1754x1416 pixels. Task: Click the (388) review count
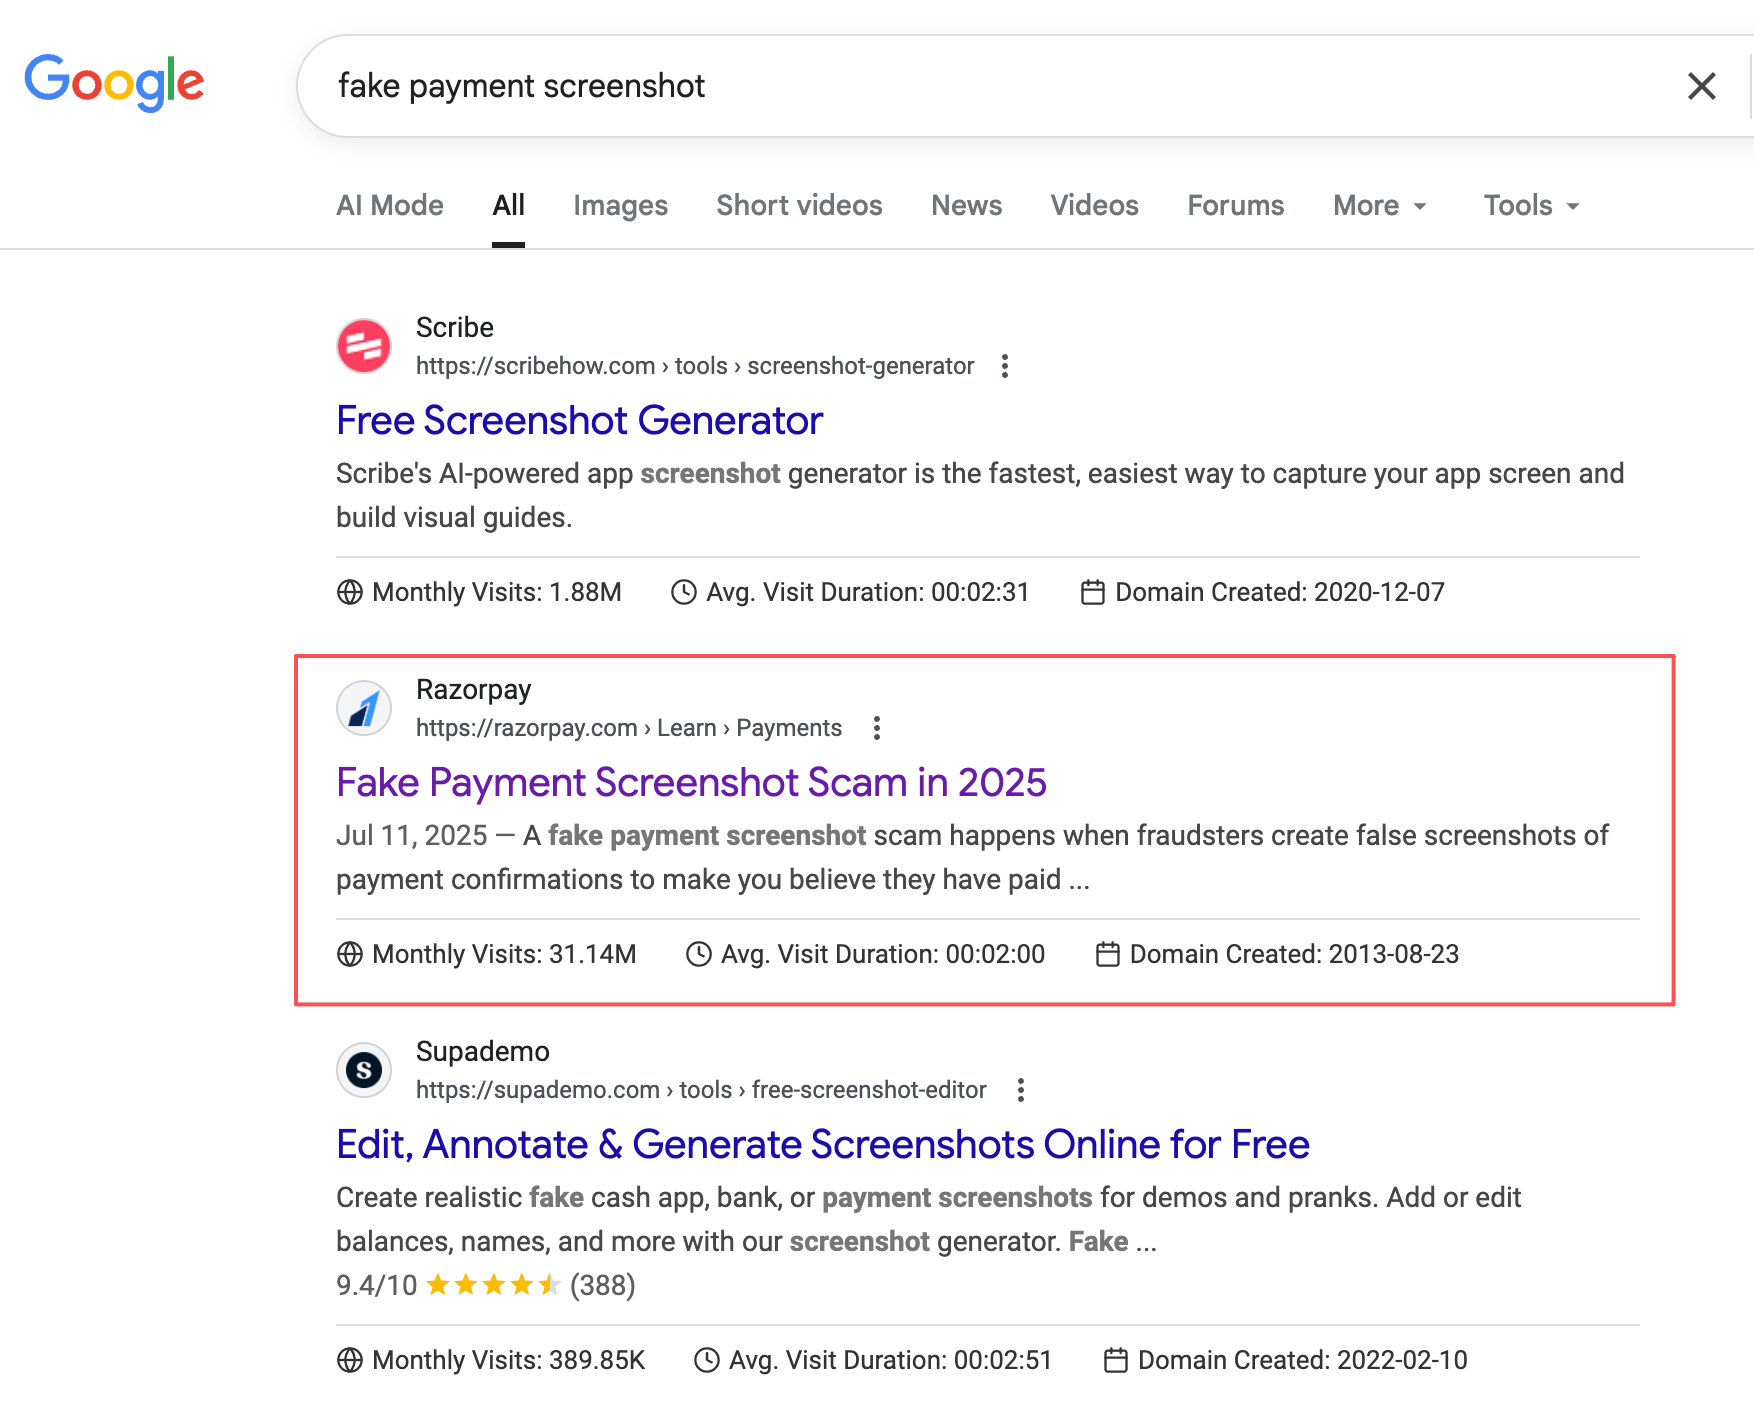click(603, 1285)
